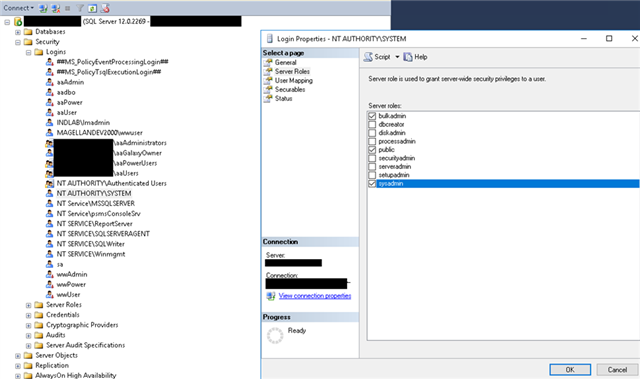Collapse the Logins folder

click(x=28, y=52)
